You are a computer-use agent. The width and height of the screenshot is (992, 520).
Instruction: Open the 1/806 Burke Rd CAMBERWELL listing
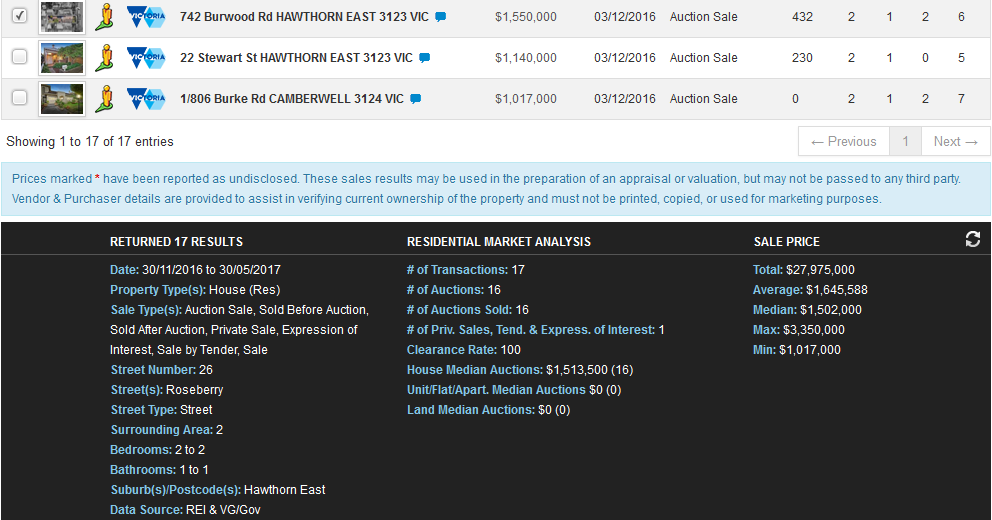(292, 99)
